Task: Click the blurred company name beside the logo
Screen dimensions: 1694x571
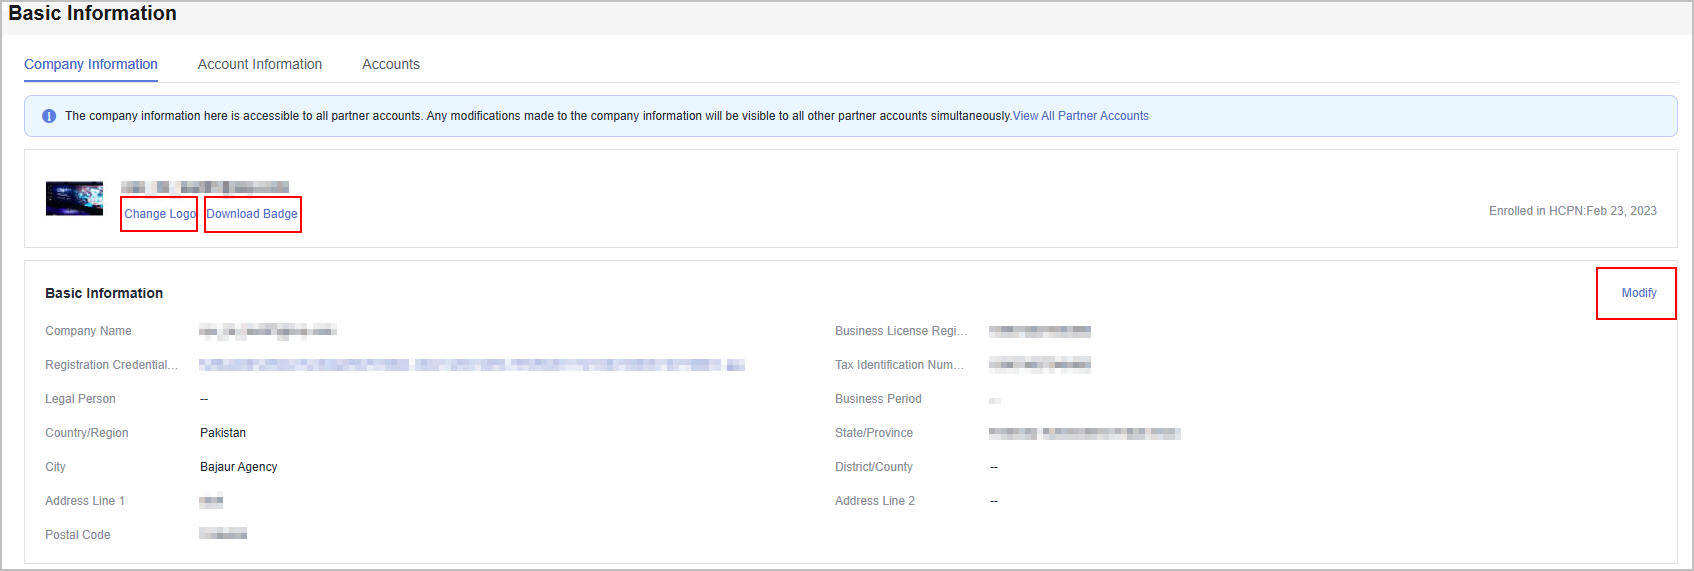Action: tap(205, 187)
